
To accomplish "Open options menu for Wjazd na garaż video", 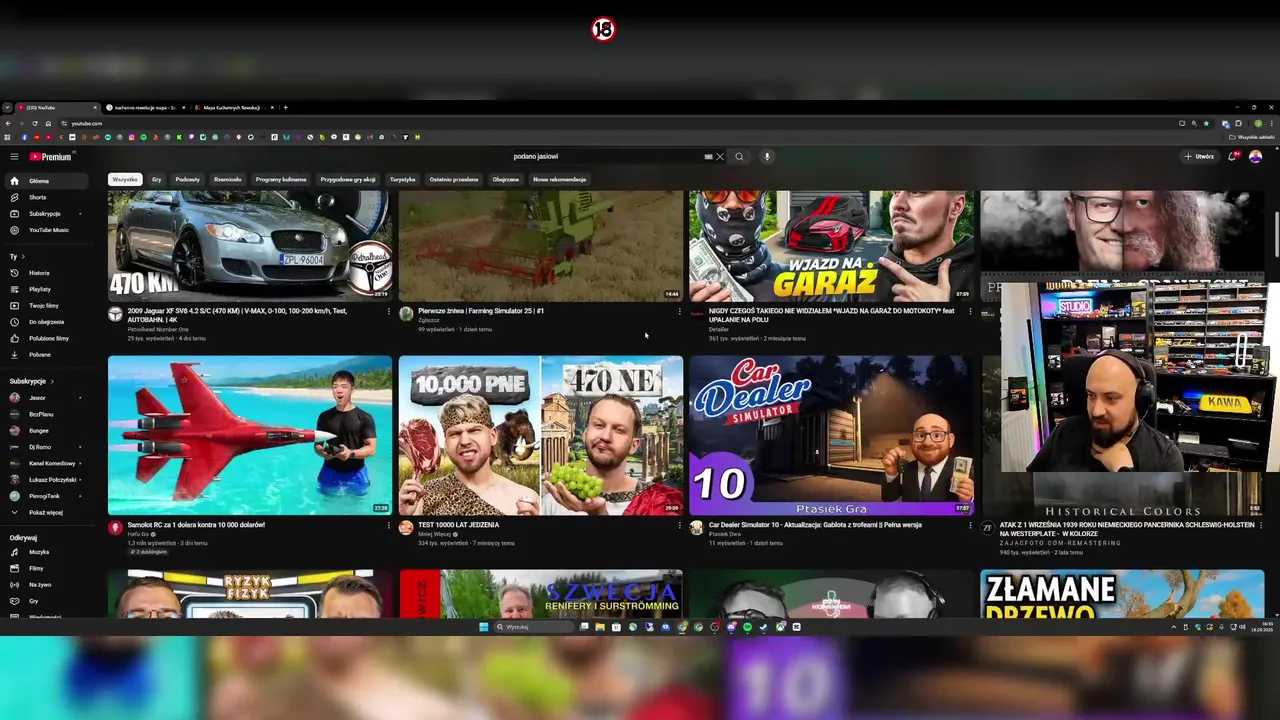I will tap(969, 312).
